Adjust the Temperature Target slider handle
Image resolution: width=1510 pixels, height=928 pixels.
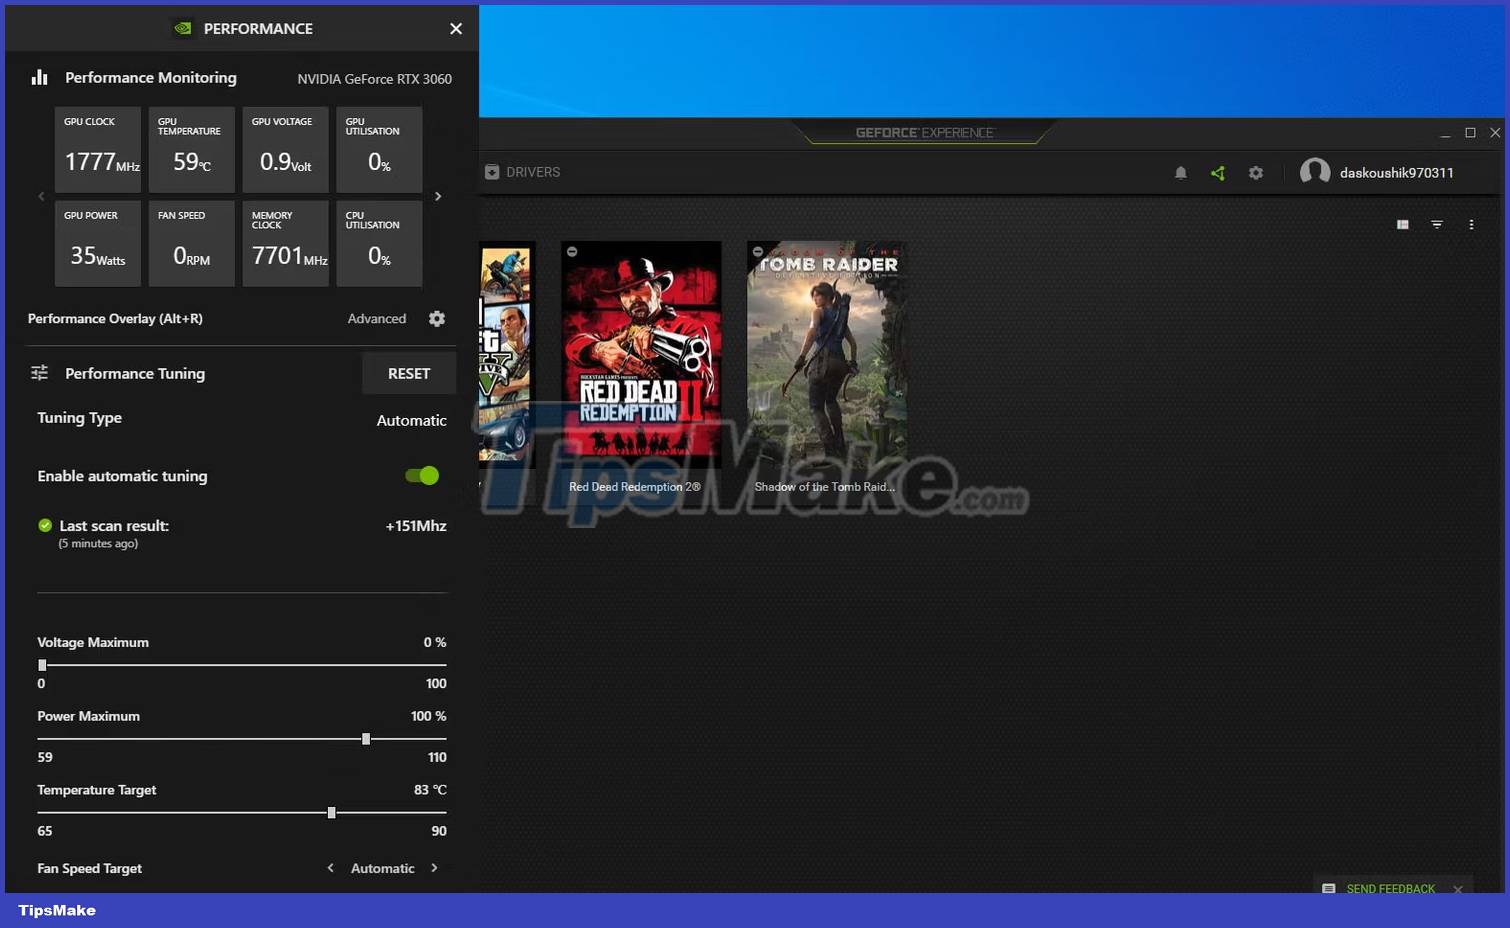point(331,813)
